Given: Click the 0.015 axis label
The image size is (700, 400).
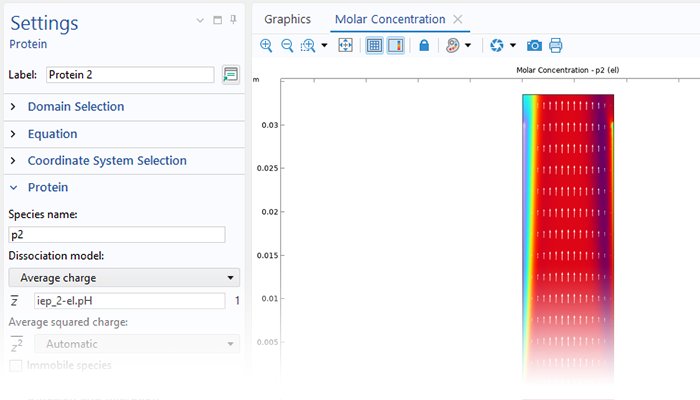Looking at the screenshot, I should [267, 255].
